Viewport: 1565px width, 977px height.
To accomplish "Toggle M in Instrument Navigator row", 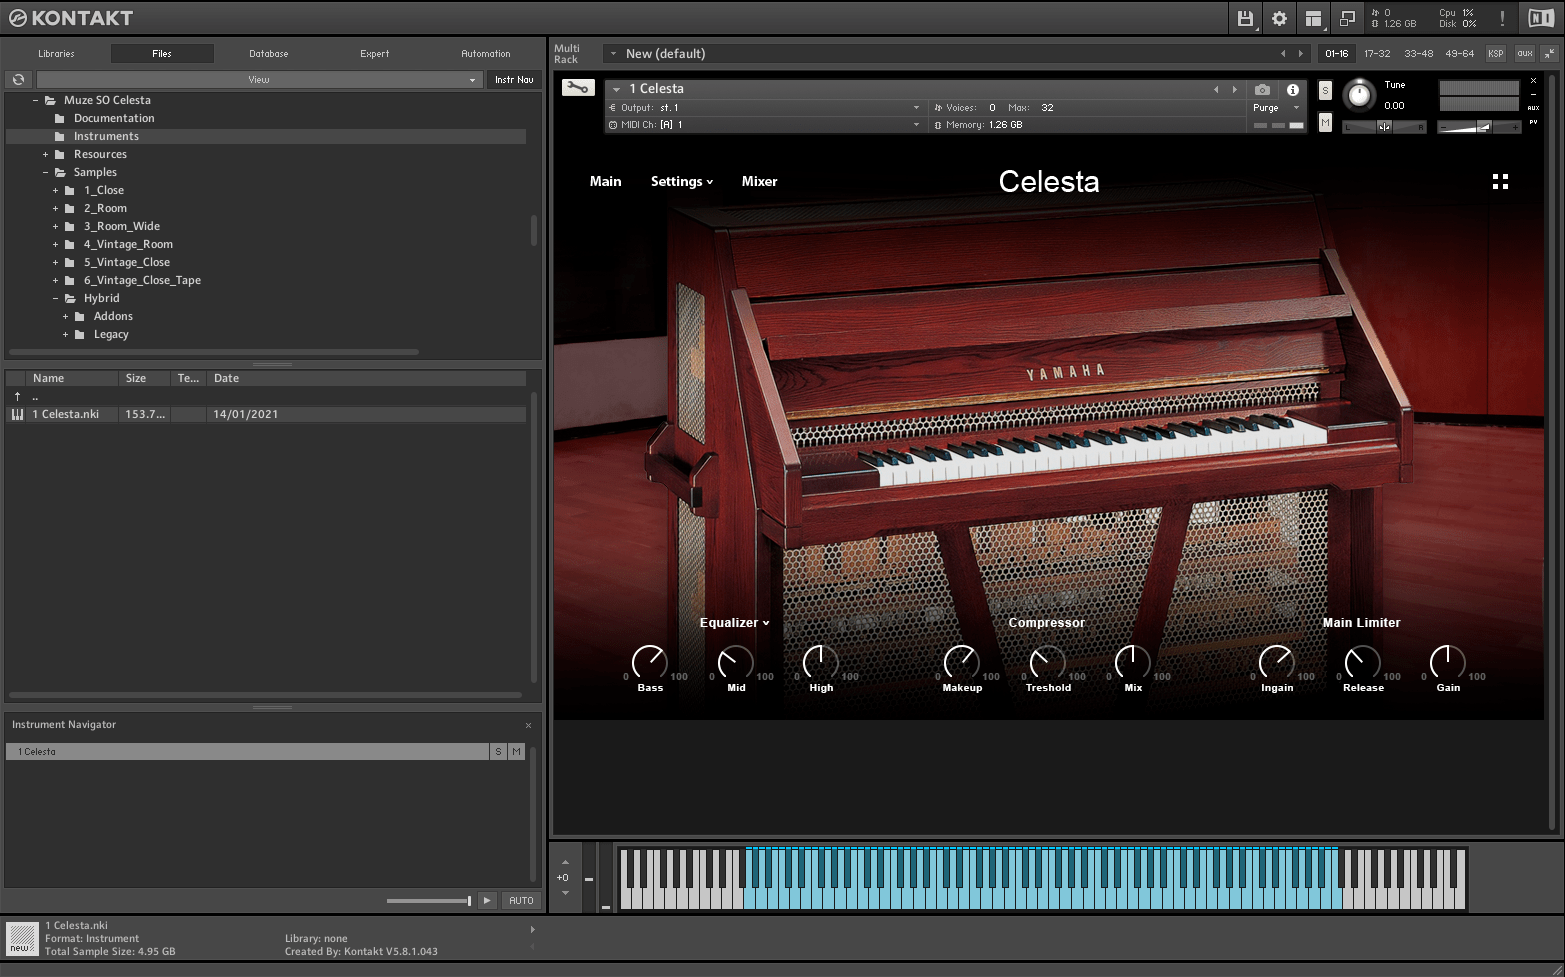I will tap(516, 751).
